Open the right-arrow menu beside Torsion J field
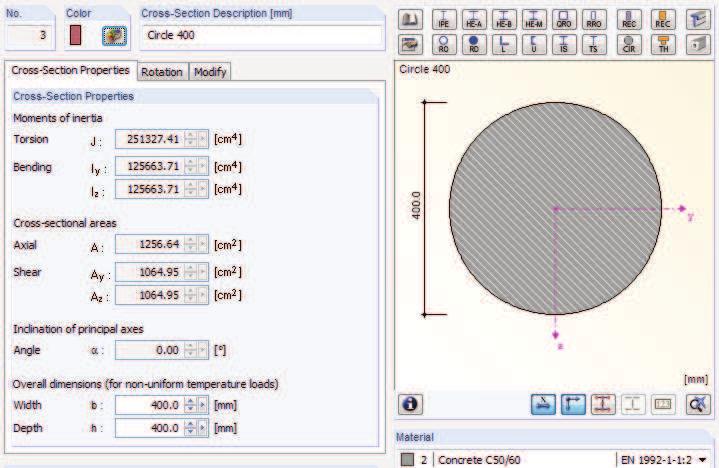The height and width of the screenshot is (468, 719). point(202,139)
